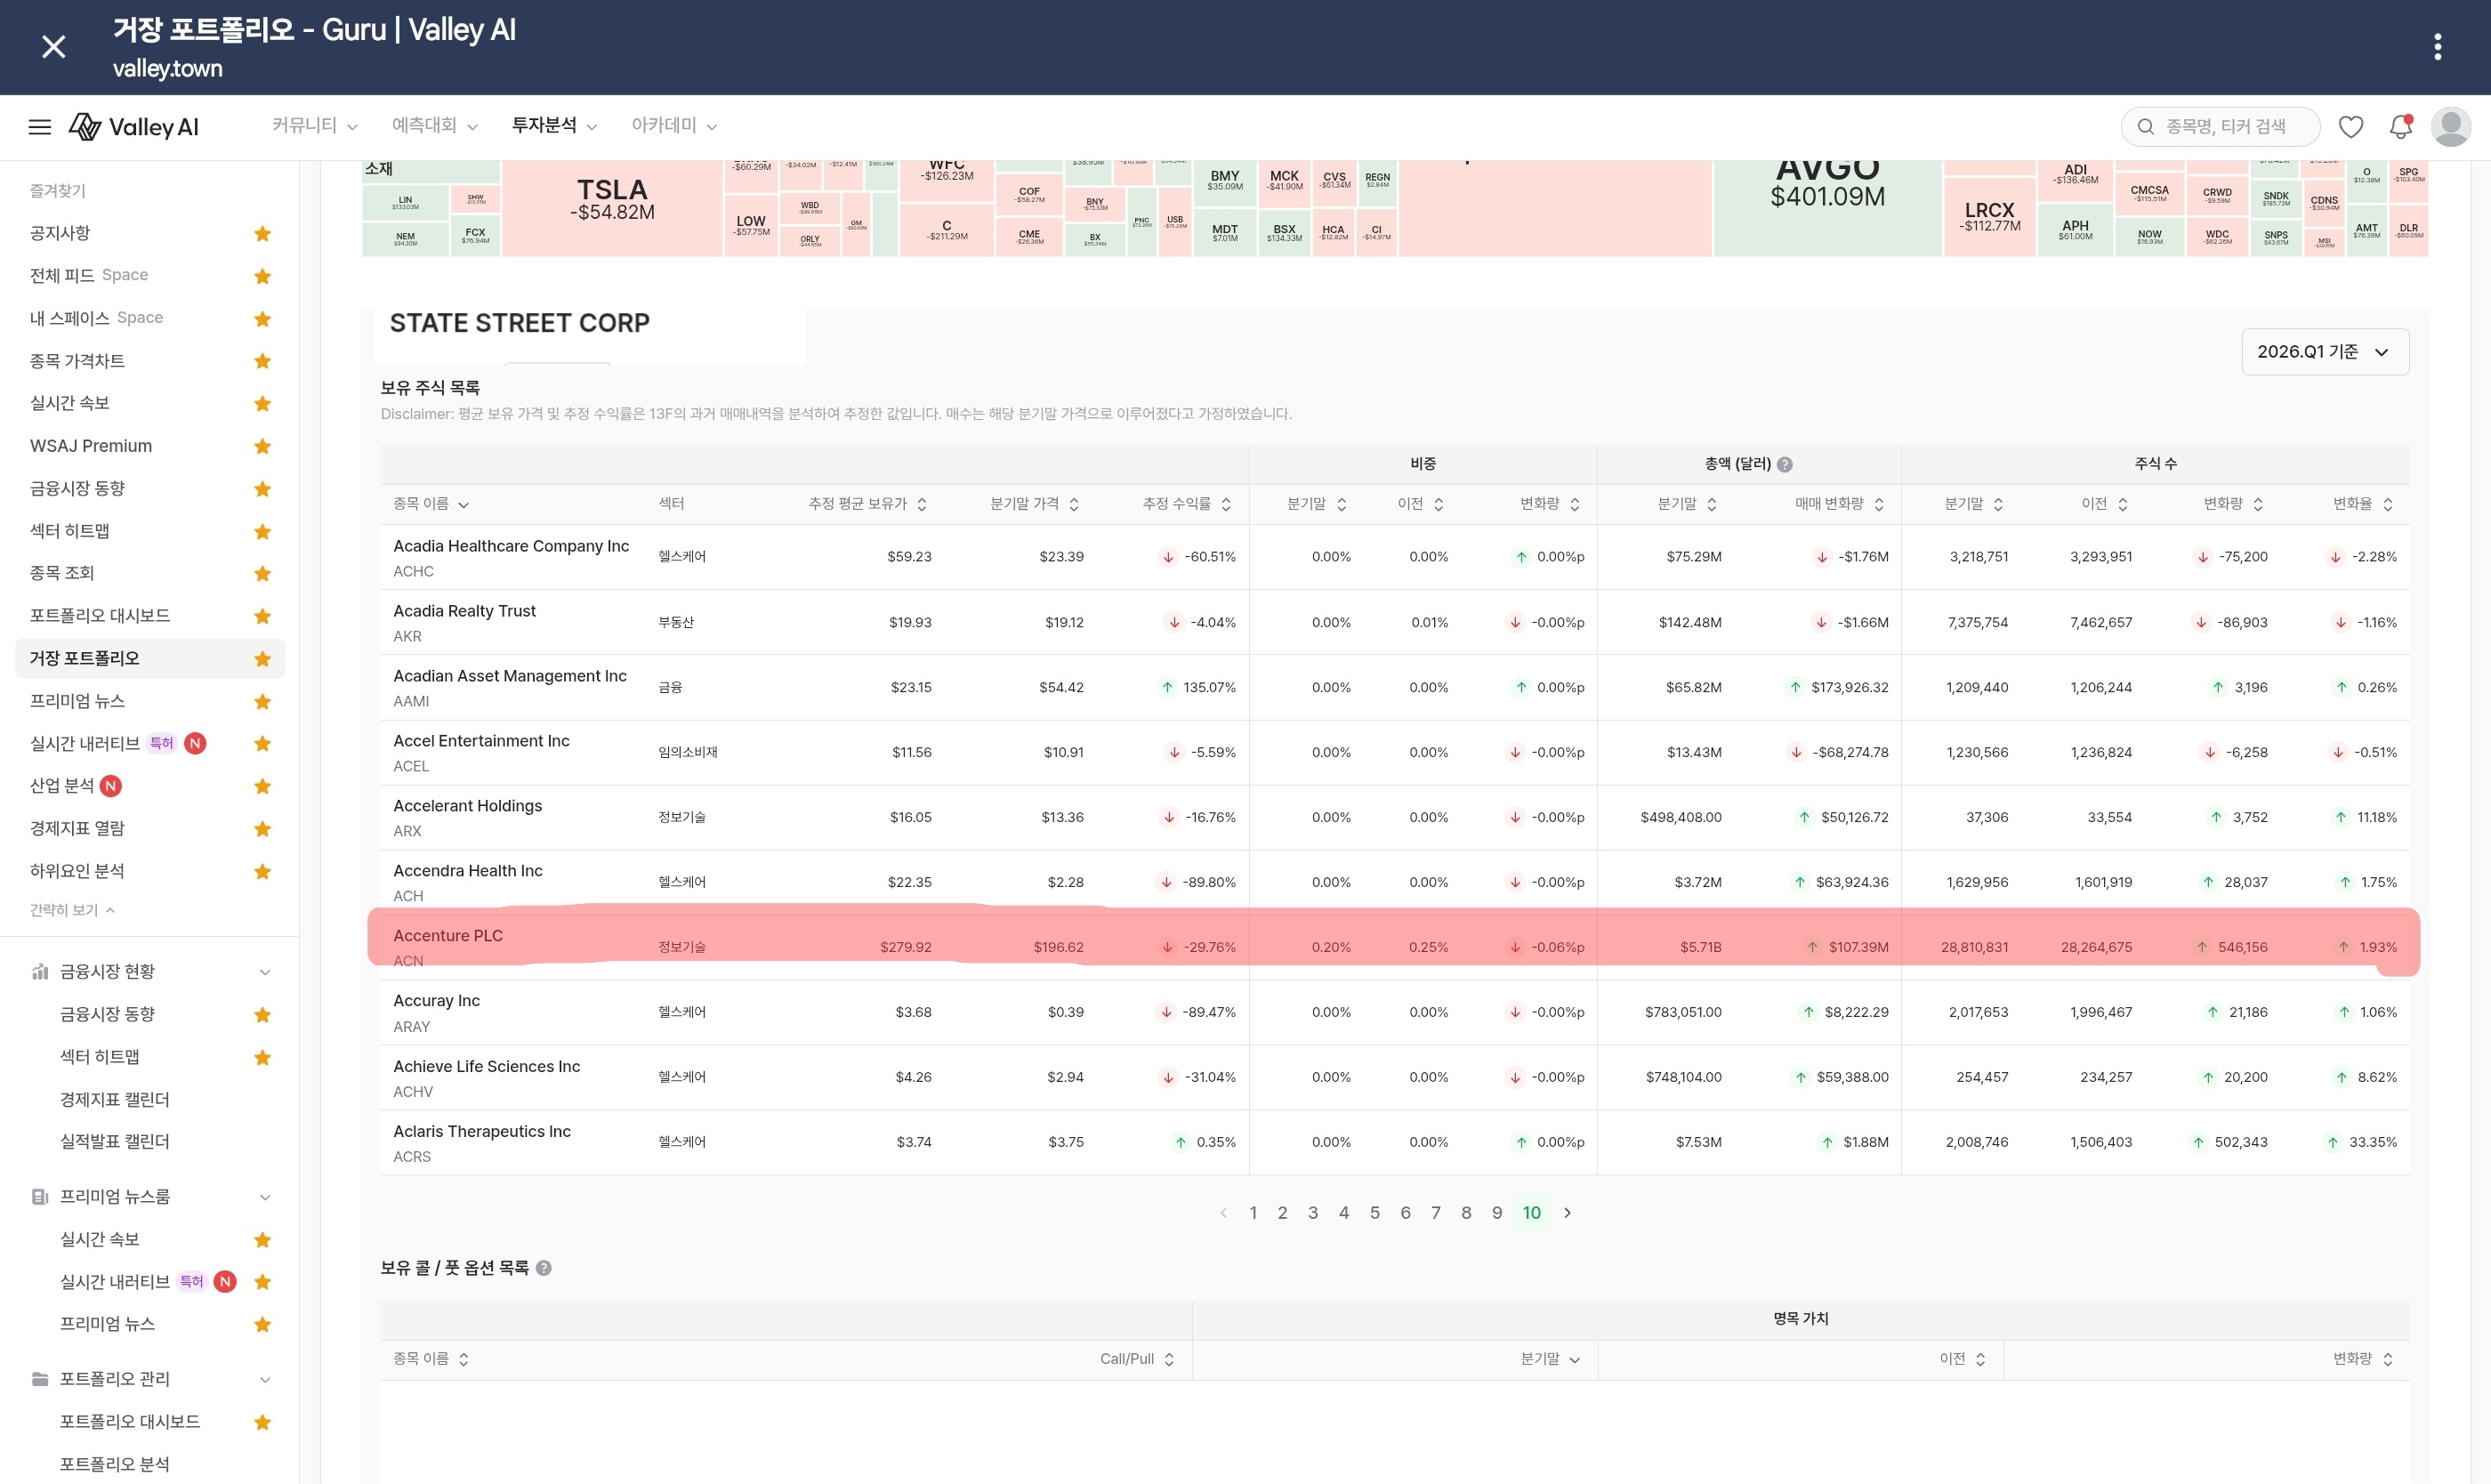
Task: Open the three-dot overflow menu
Action: pyautogui.click(x=2437, y=47)
